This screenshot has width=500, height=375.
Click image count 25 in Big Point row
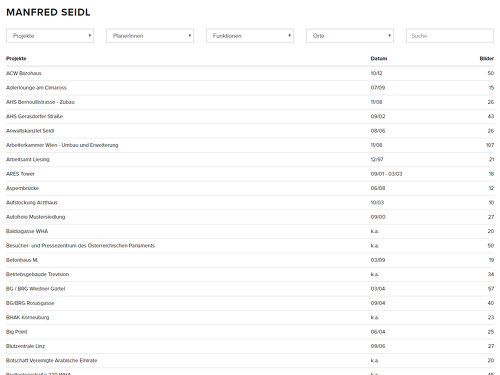click(491, 332)
